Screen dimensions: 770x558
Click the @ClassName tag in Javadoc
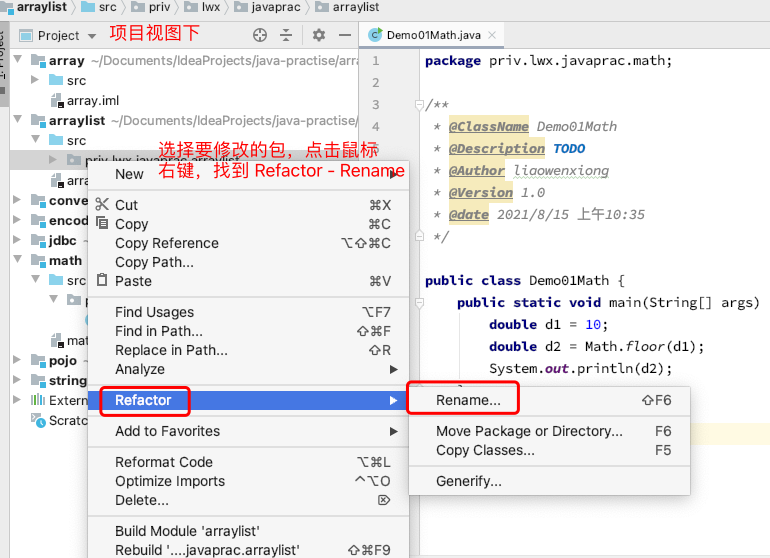pos(489,126)
